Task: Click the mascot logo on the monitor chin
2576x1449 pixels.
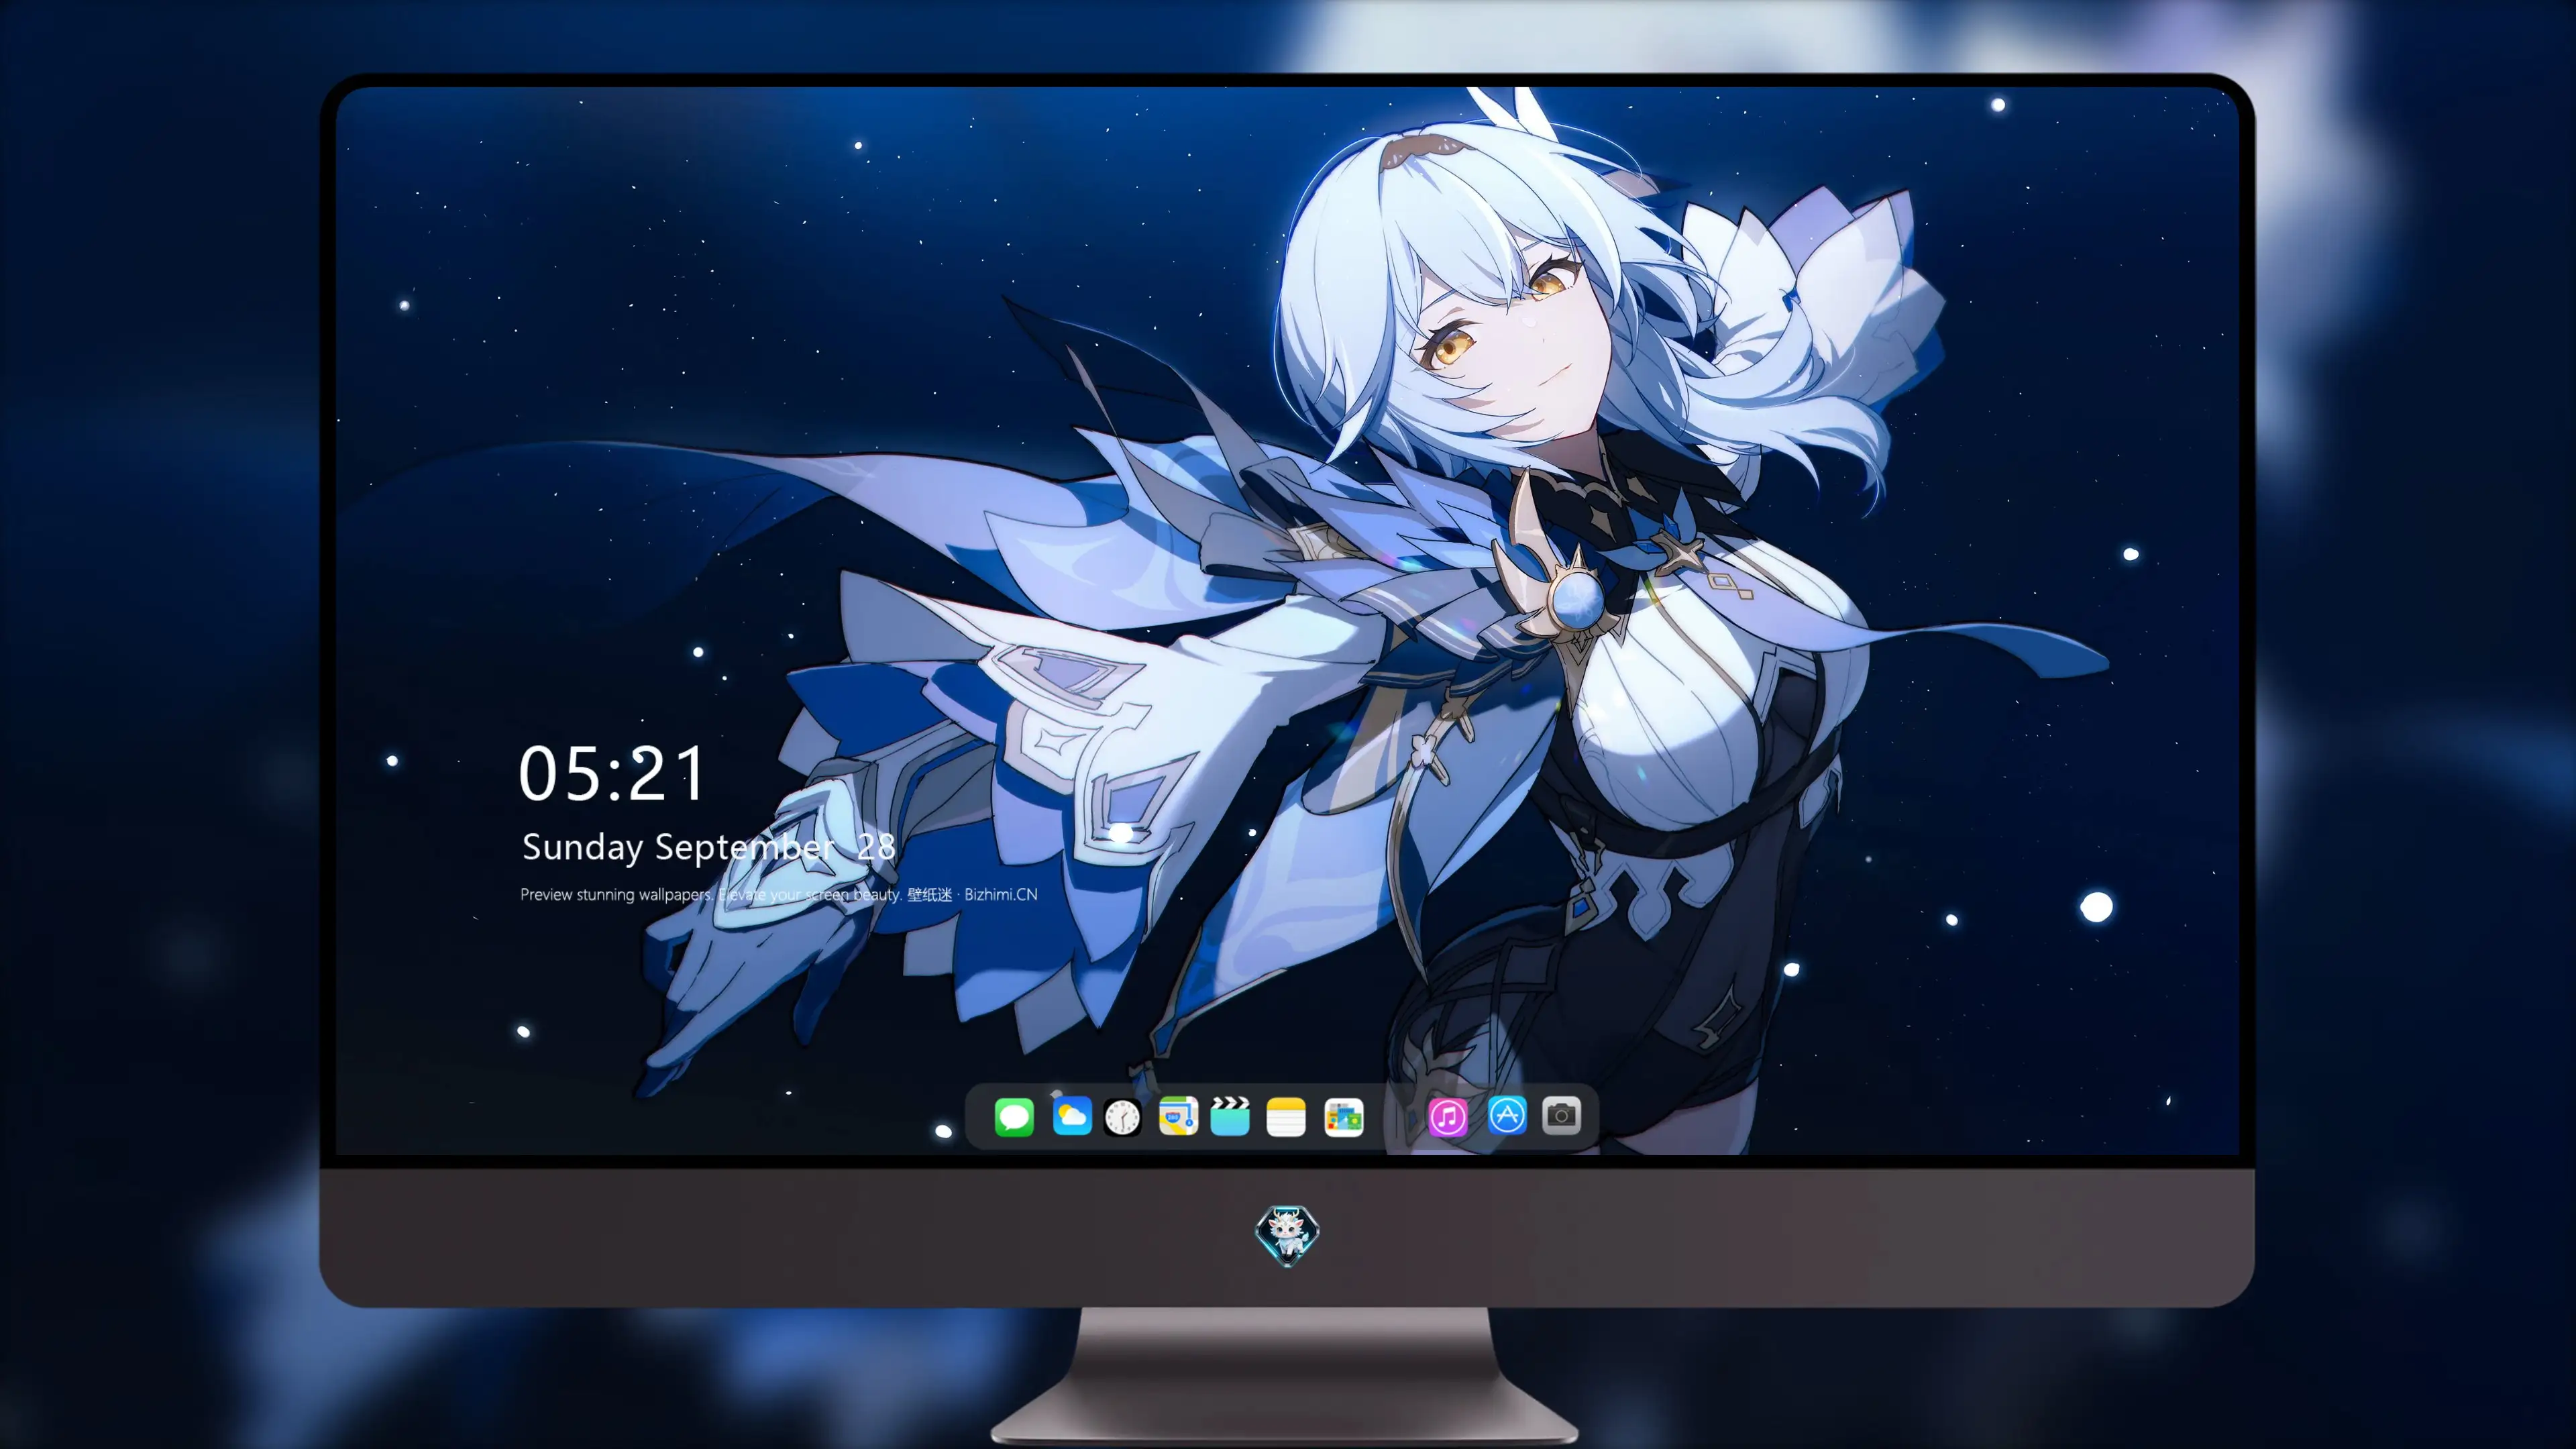Action: 1287,1235
